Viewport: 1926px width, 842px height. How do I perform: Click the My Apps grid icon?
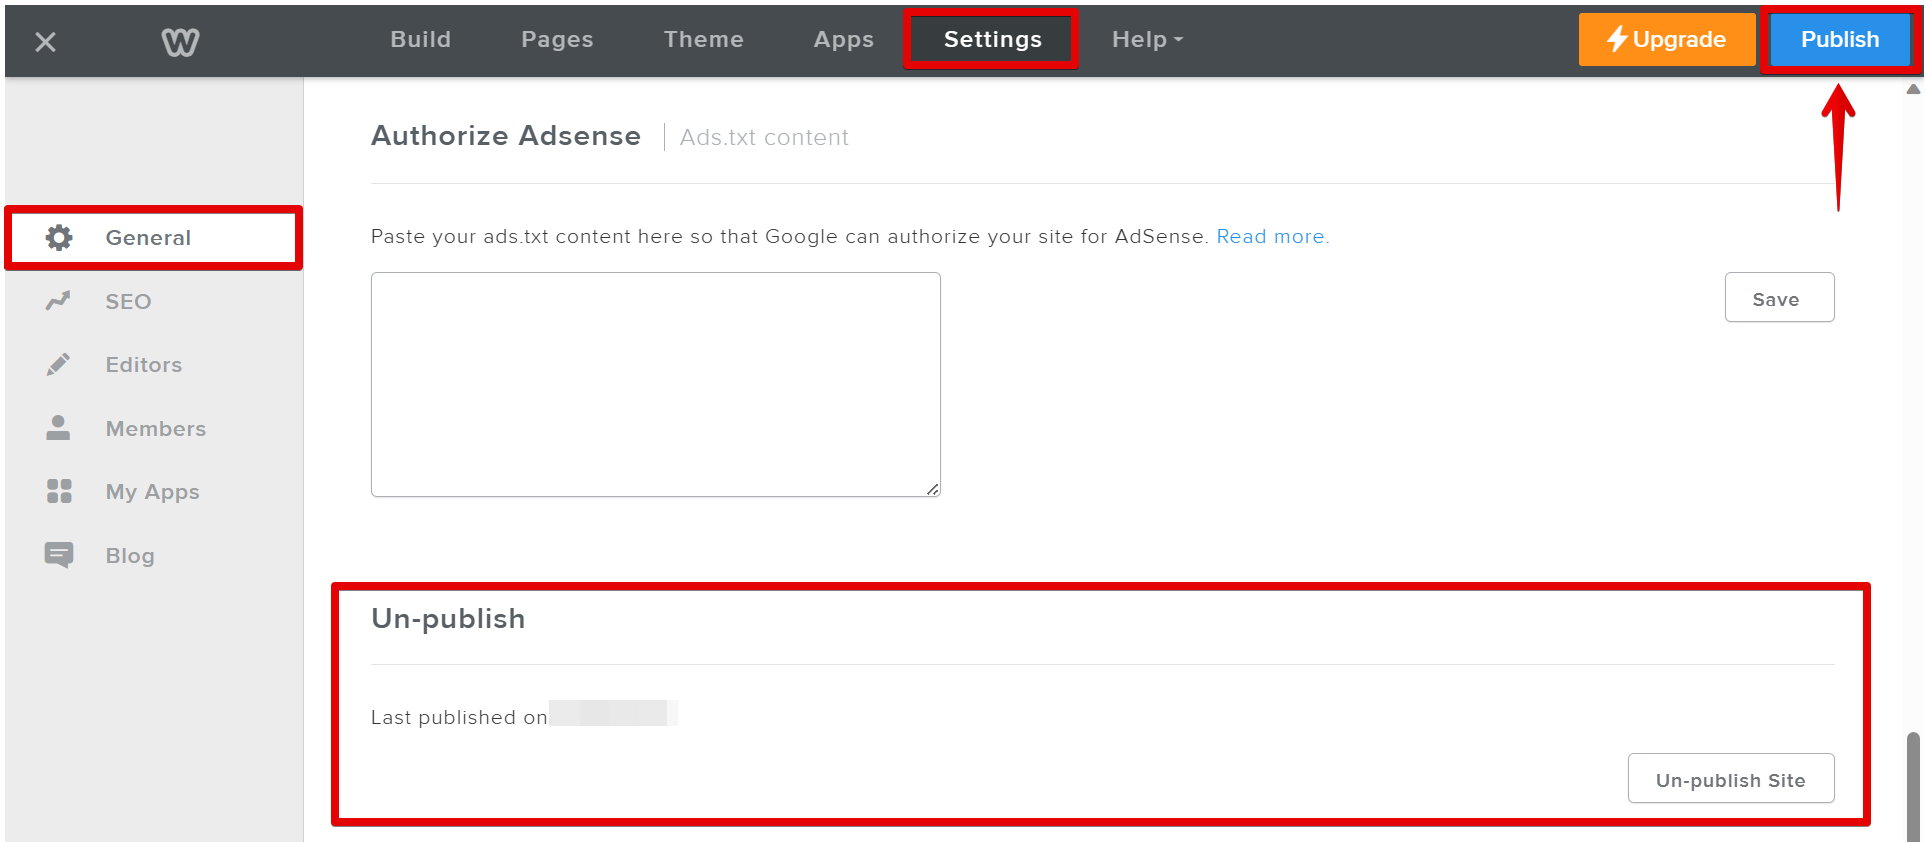point(59,491)
